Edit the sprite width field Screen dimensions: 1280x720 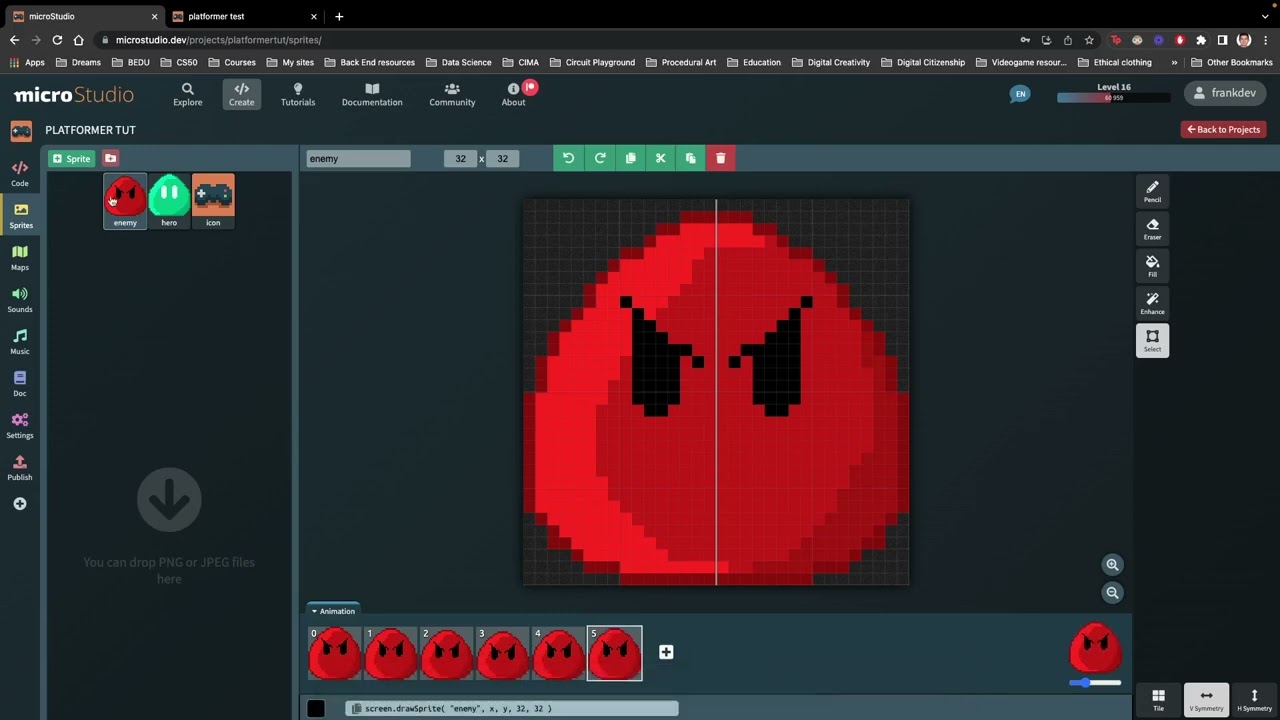(x=460, y=158)
